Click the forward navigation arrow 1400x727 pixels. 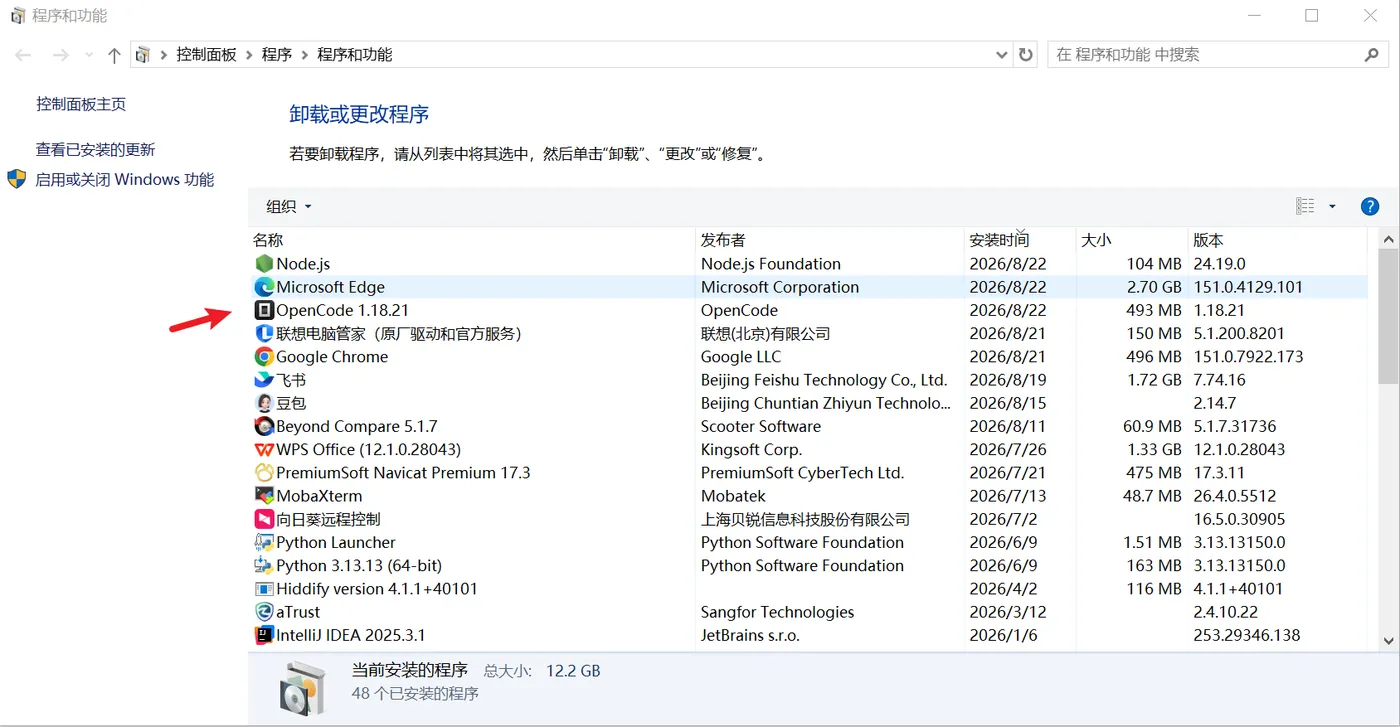(x=60, y=56)
